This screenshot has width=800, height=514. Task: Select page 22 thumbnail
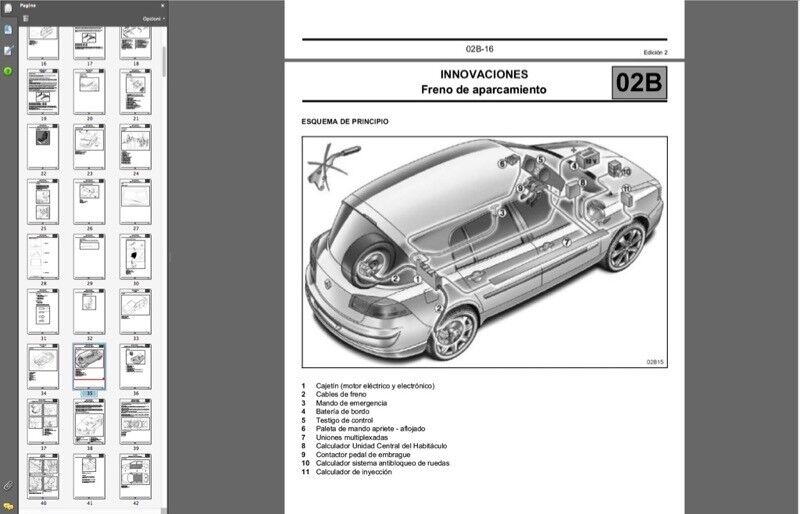tap(43, 147)
